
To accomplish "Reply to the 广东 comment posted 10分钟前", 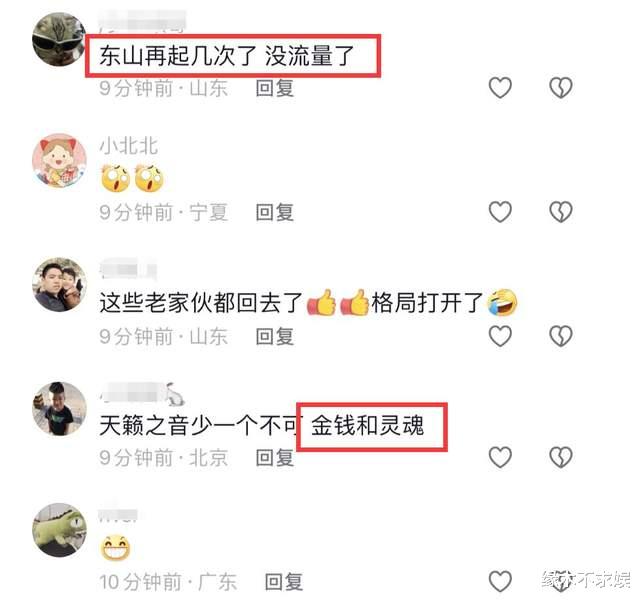I will pos(284,581).
